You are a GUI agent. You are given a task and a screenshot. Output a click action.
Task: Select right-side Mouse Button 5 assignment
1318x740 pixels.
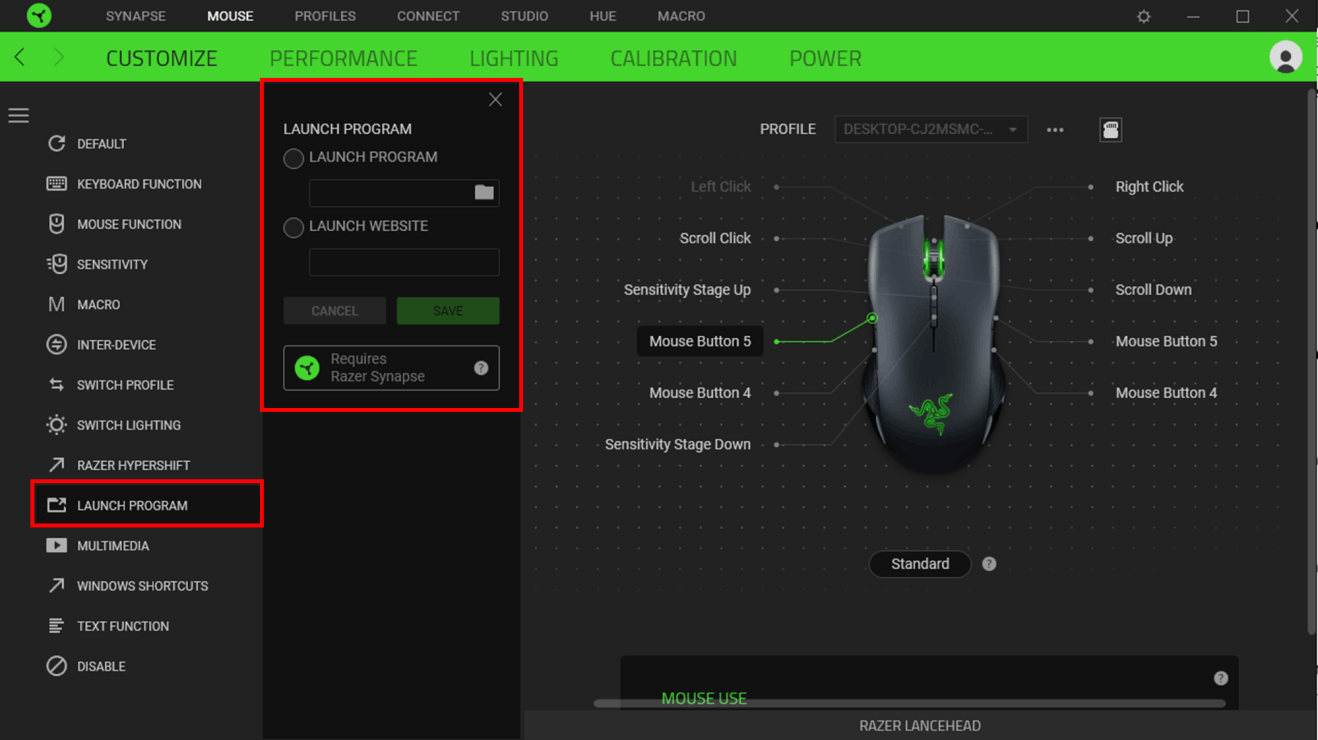[1166, 341]
